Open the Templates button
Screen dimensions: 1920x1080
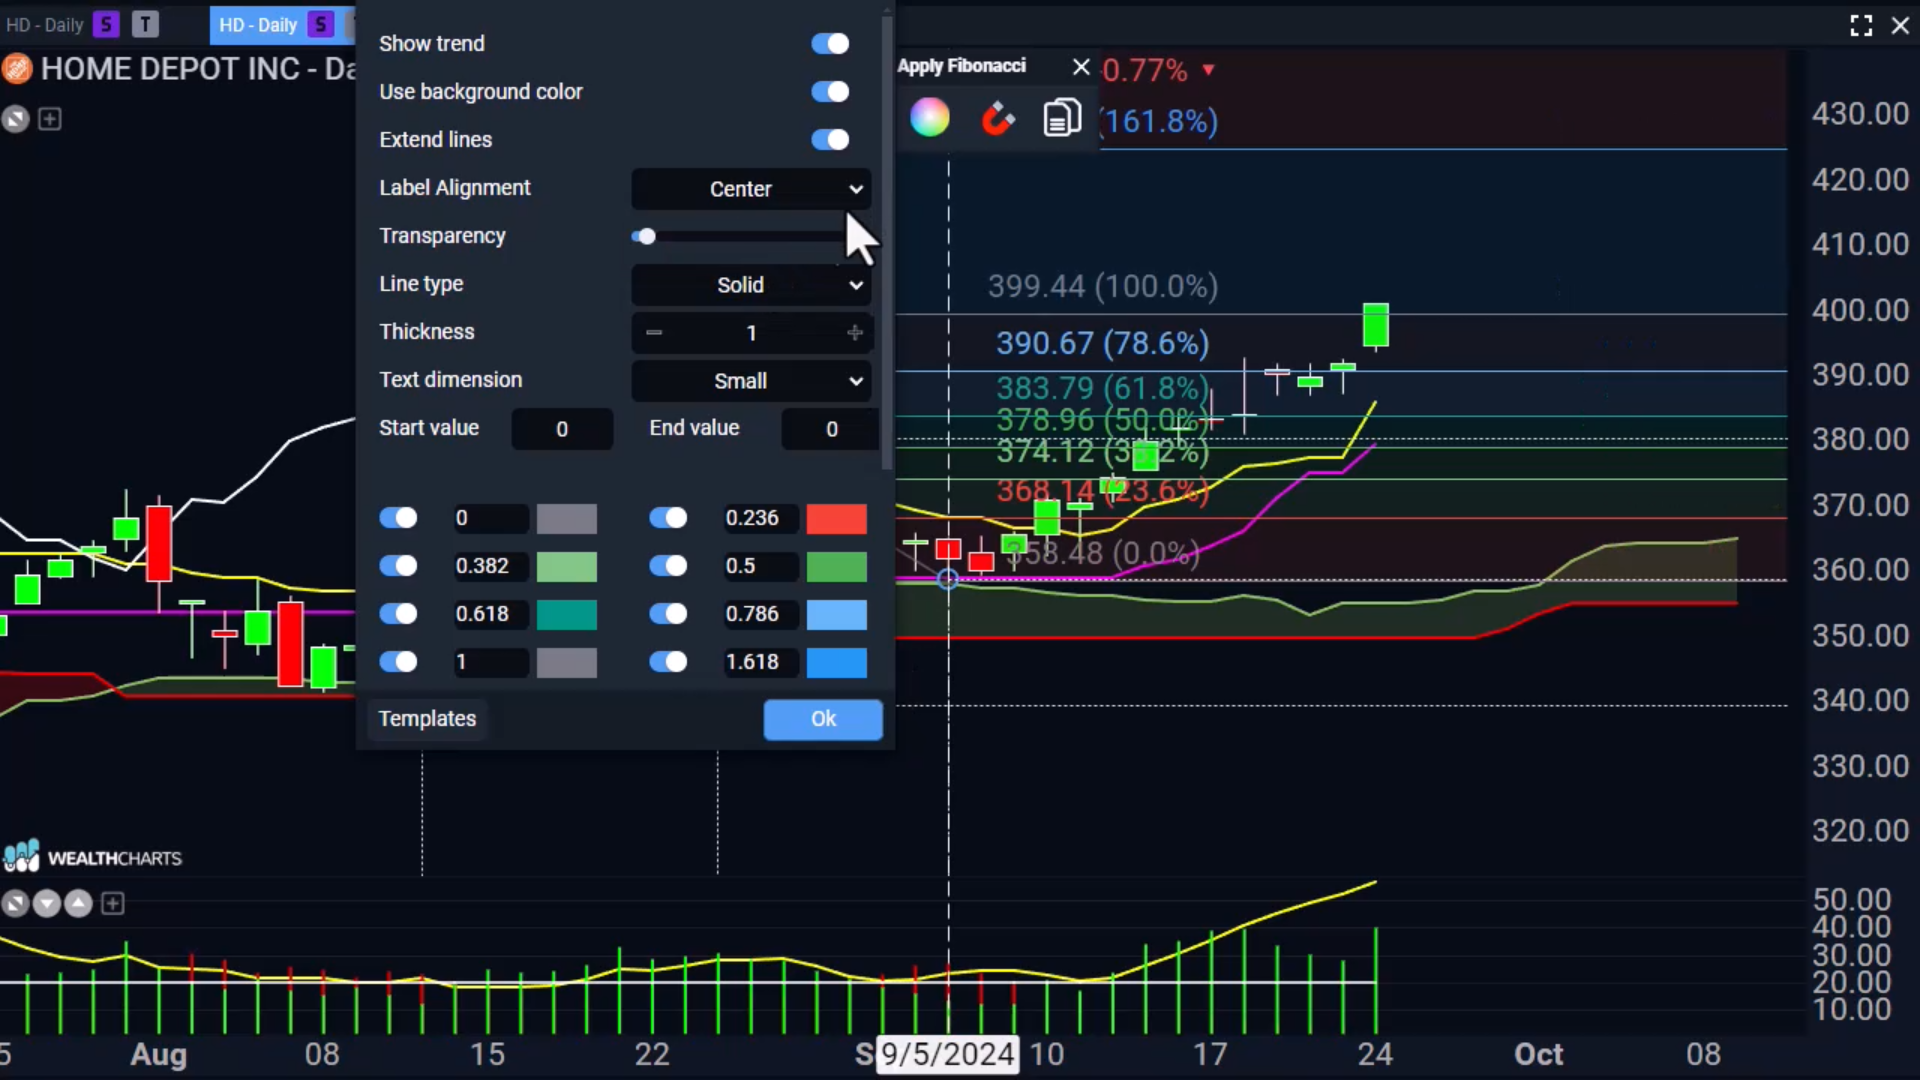427,719
